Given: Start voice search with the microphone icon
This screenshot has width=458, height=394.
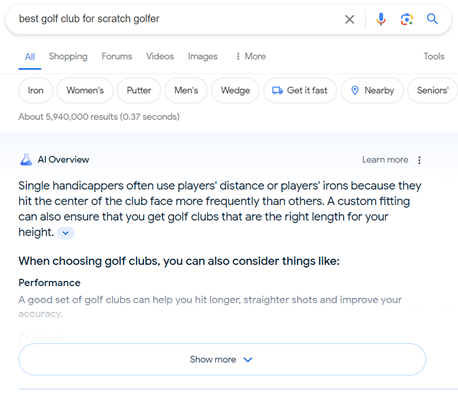Looking at the screenshot, I should pyautogui.click(x=381, y=19).
